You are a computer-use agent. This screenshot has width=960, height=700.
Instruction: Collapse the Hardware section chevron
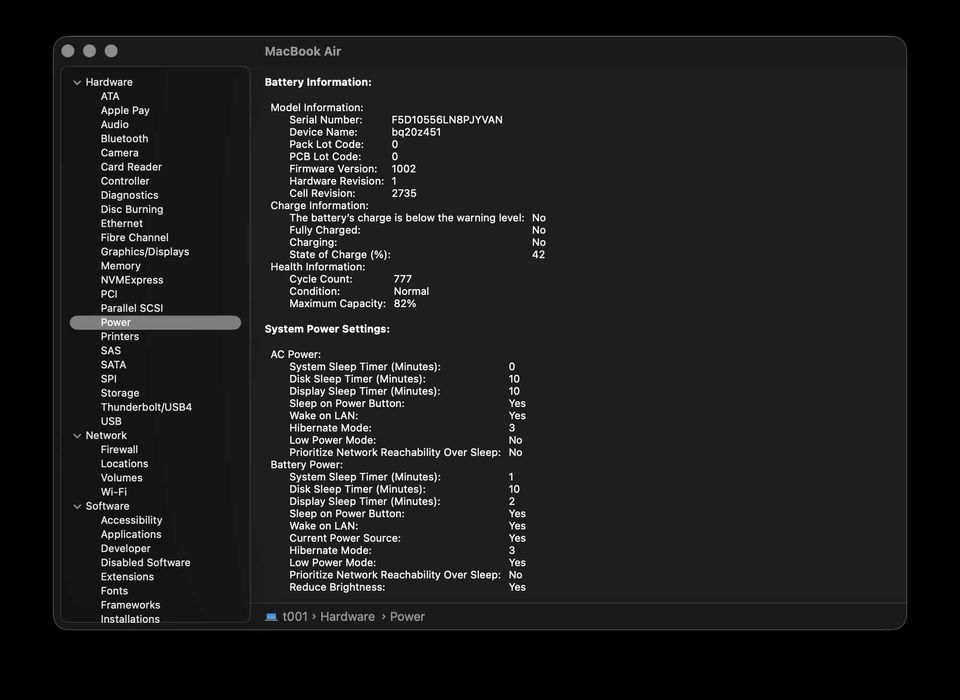point(77,83)
